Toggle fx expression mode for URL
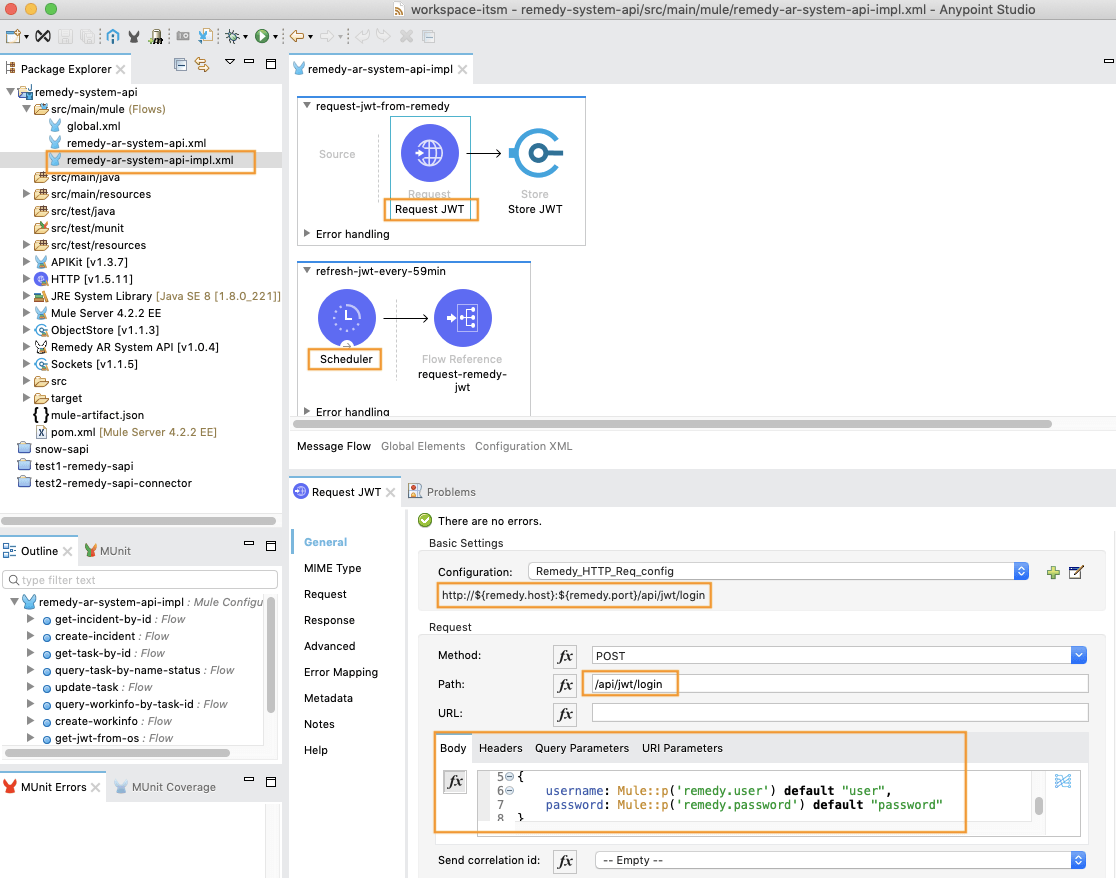Image resolution: width=1116 pixels, height=878 pixels. click(565, 714)
